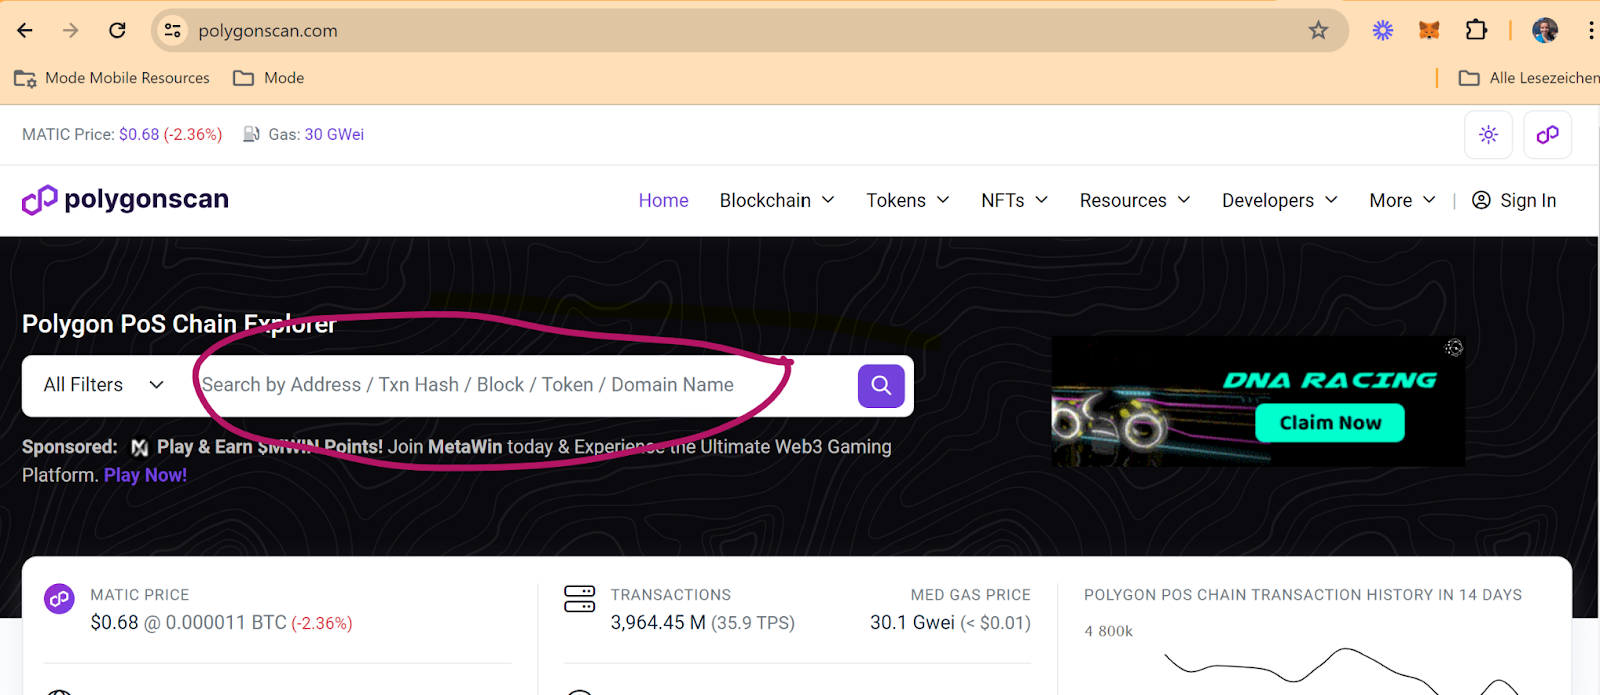Expand the Resources menu
Image resolution: width=1600 pixels, height=695 pixels.
[x=1135, y=200]
